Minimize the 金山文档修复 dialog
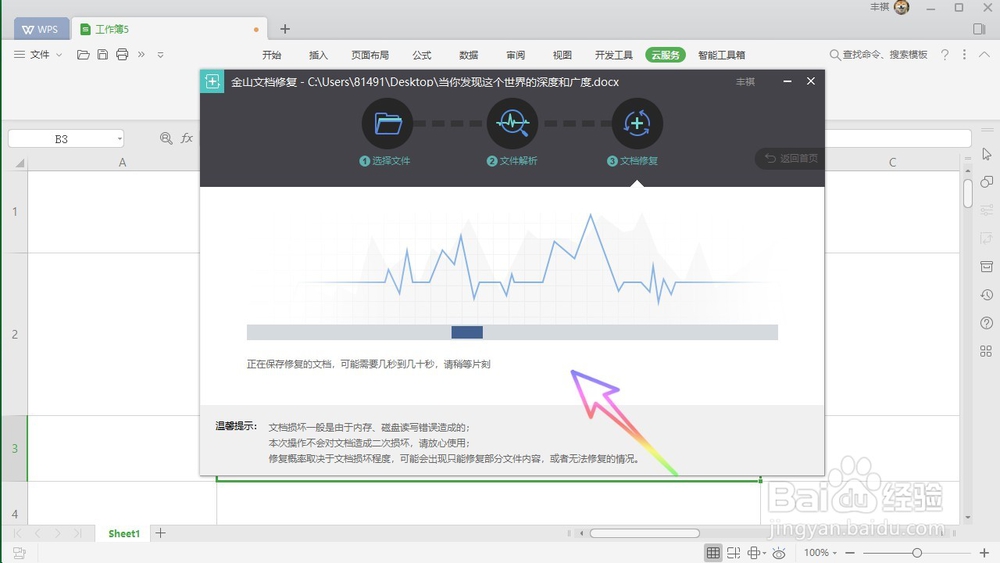1000x563 pixels. (788, 81)
